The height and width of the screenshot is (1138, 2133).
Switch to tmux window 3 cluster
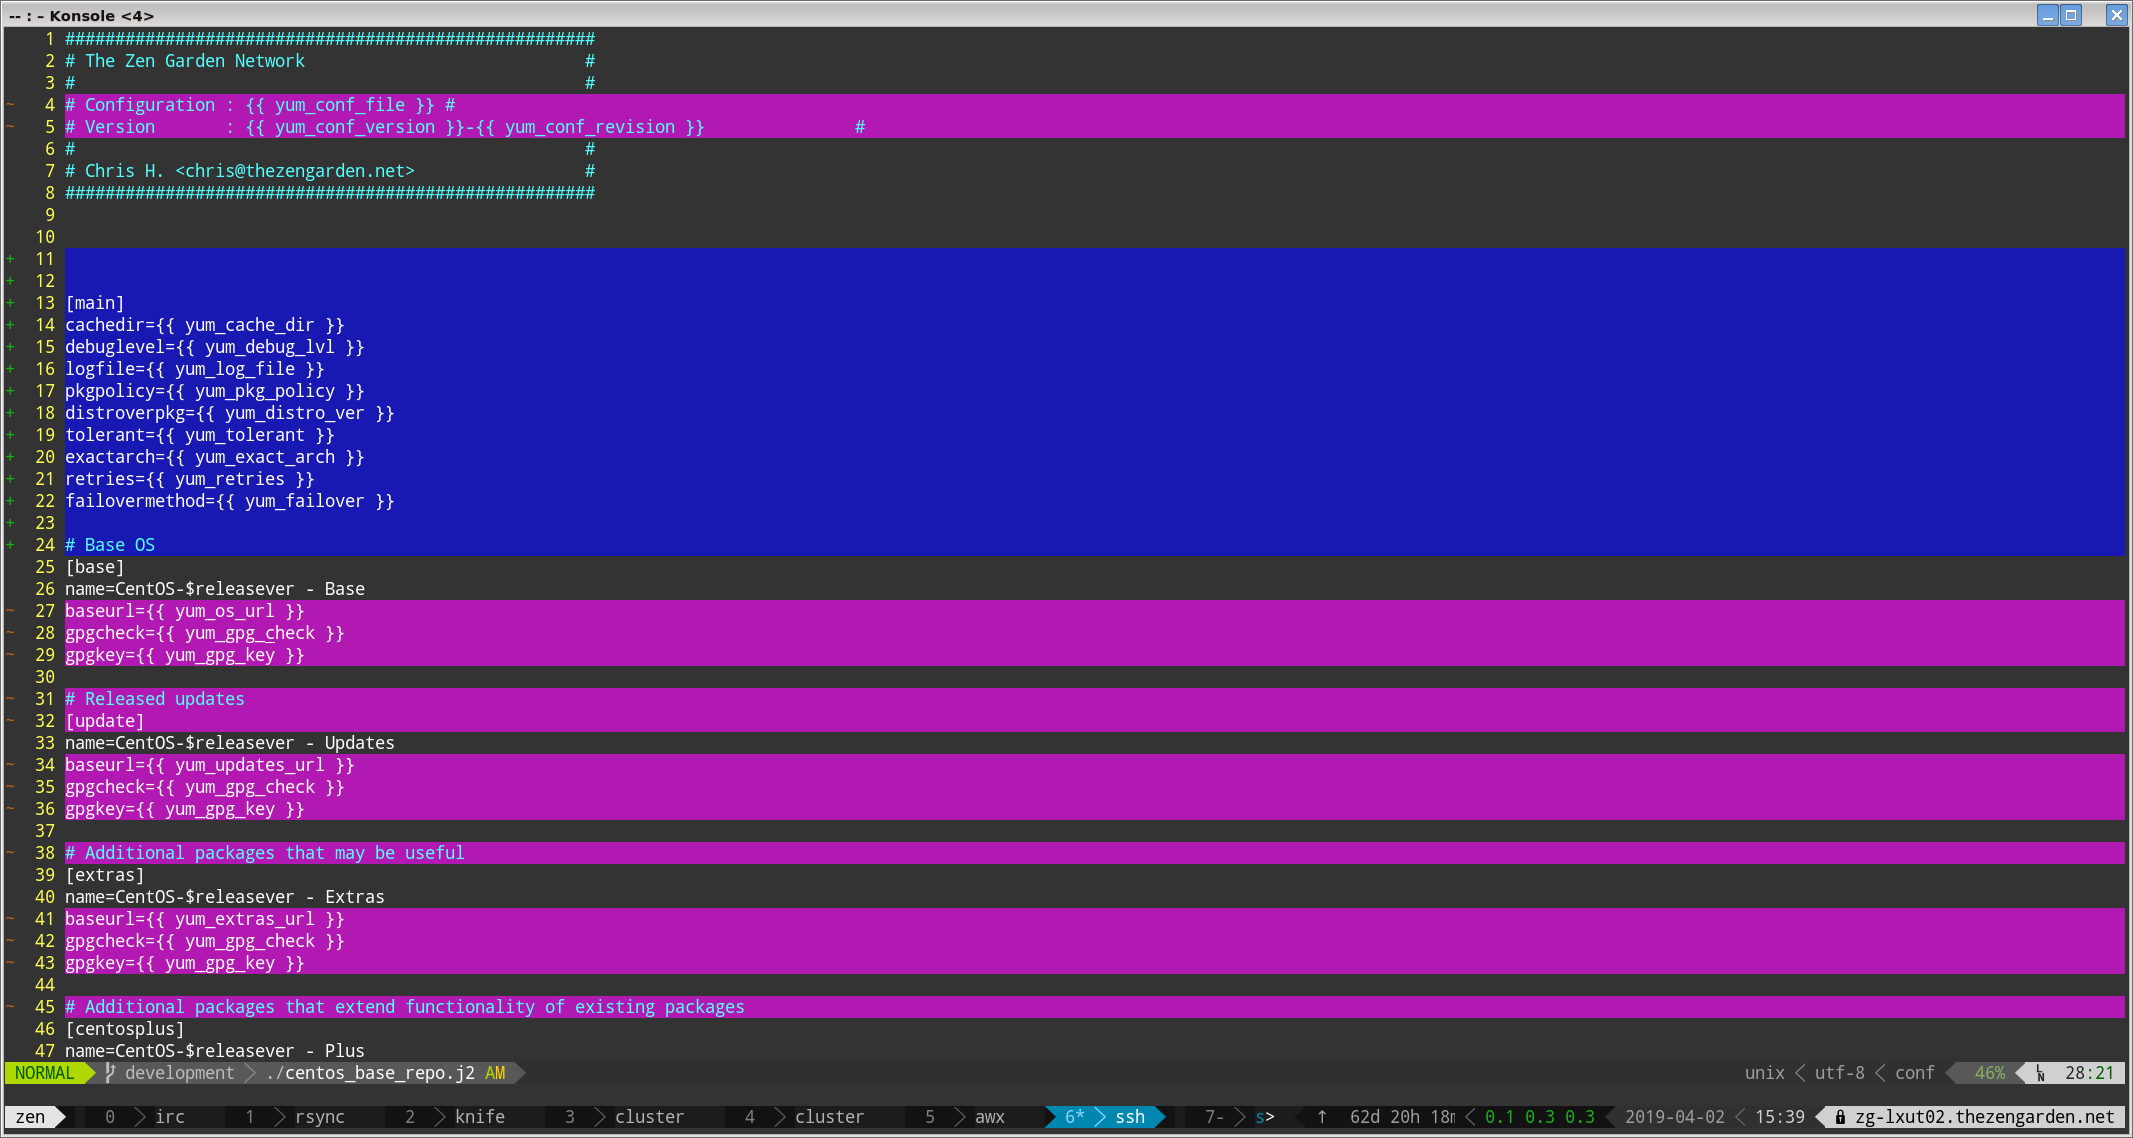pyautogui.click(x=625, y=1117)
